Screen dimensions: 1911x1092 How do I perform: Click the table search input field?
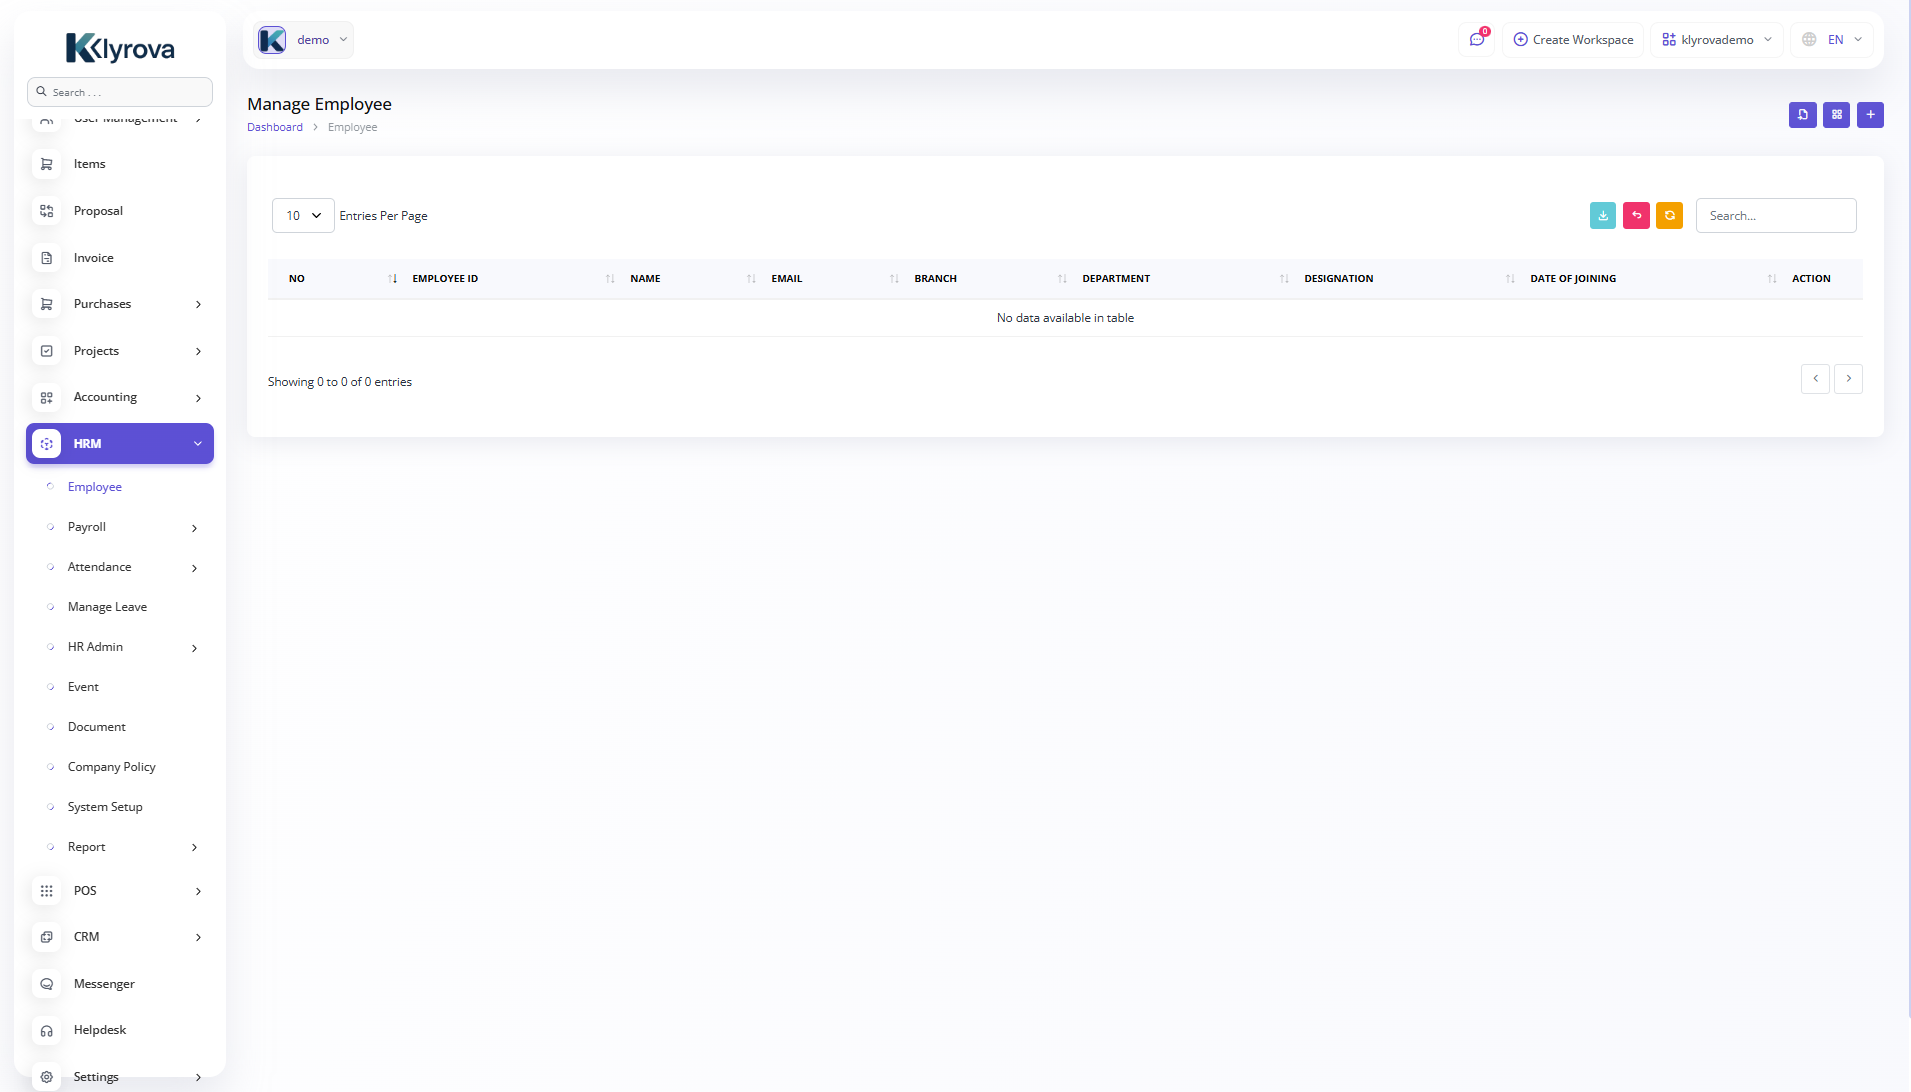1775,216
